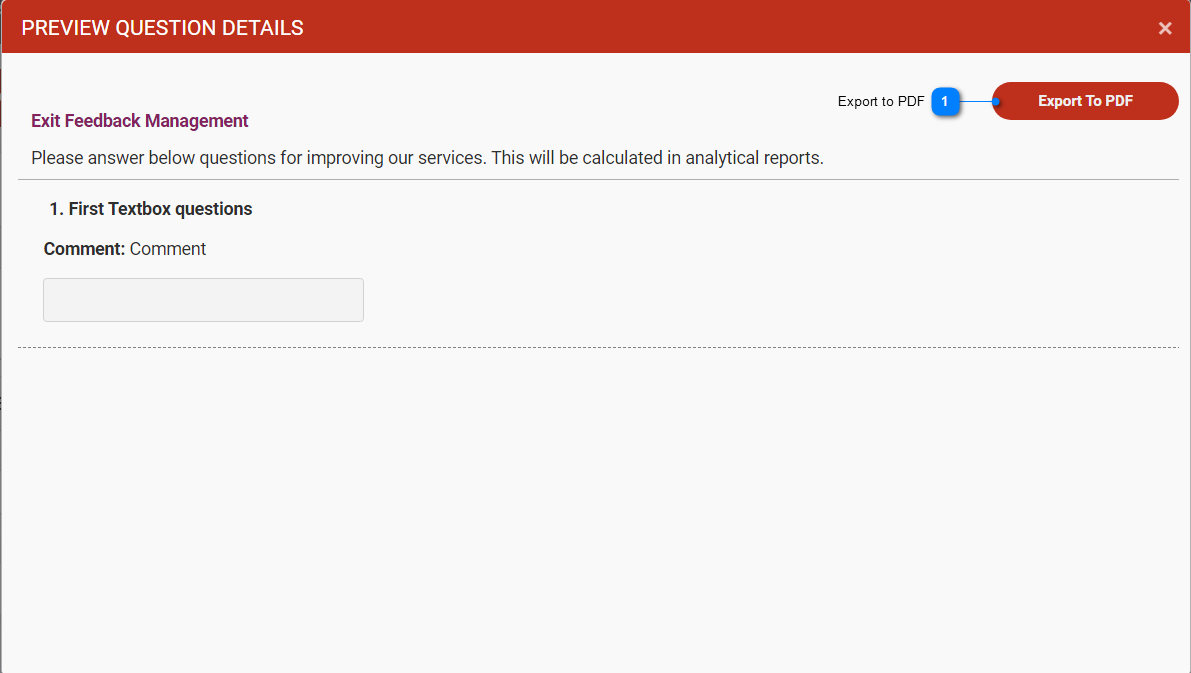Screen dimensions: 1191x673
Task: Click the red Export To PDF button
Action: [x=1085, y=101]
